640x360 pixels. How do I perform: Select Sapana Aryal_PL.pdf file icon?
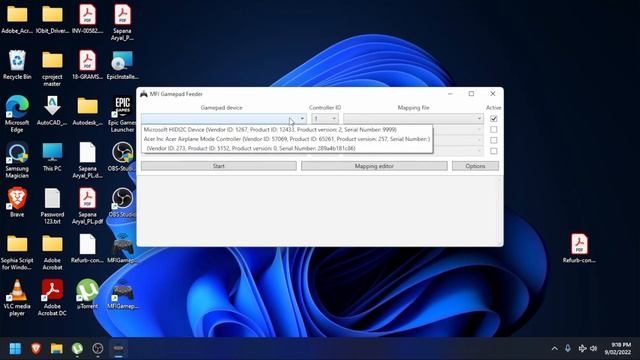pyautogui.click(x=87, y=206)
